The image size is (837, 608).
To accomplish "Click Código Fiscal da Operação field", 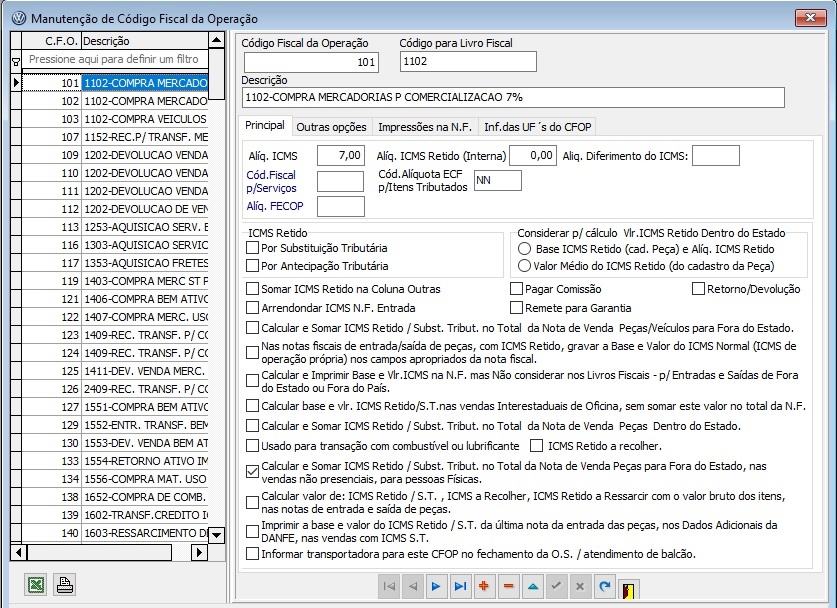I will (x=311, y=62).
